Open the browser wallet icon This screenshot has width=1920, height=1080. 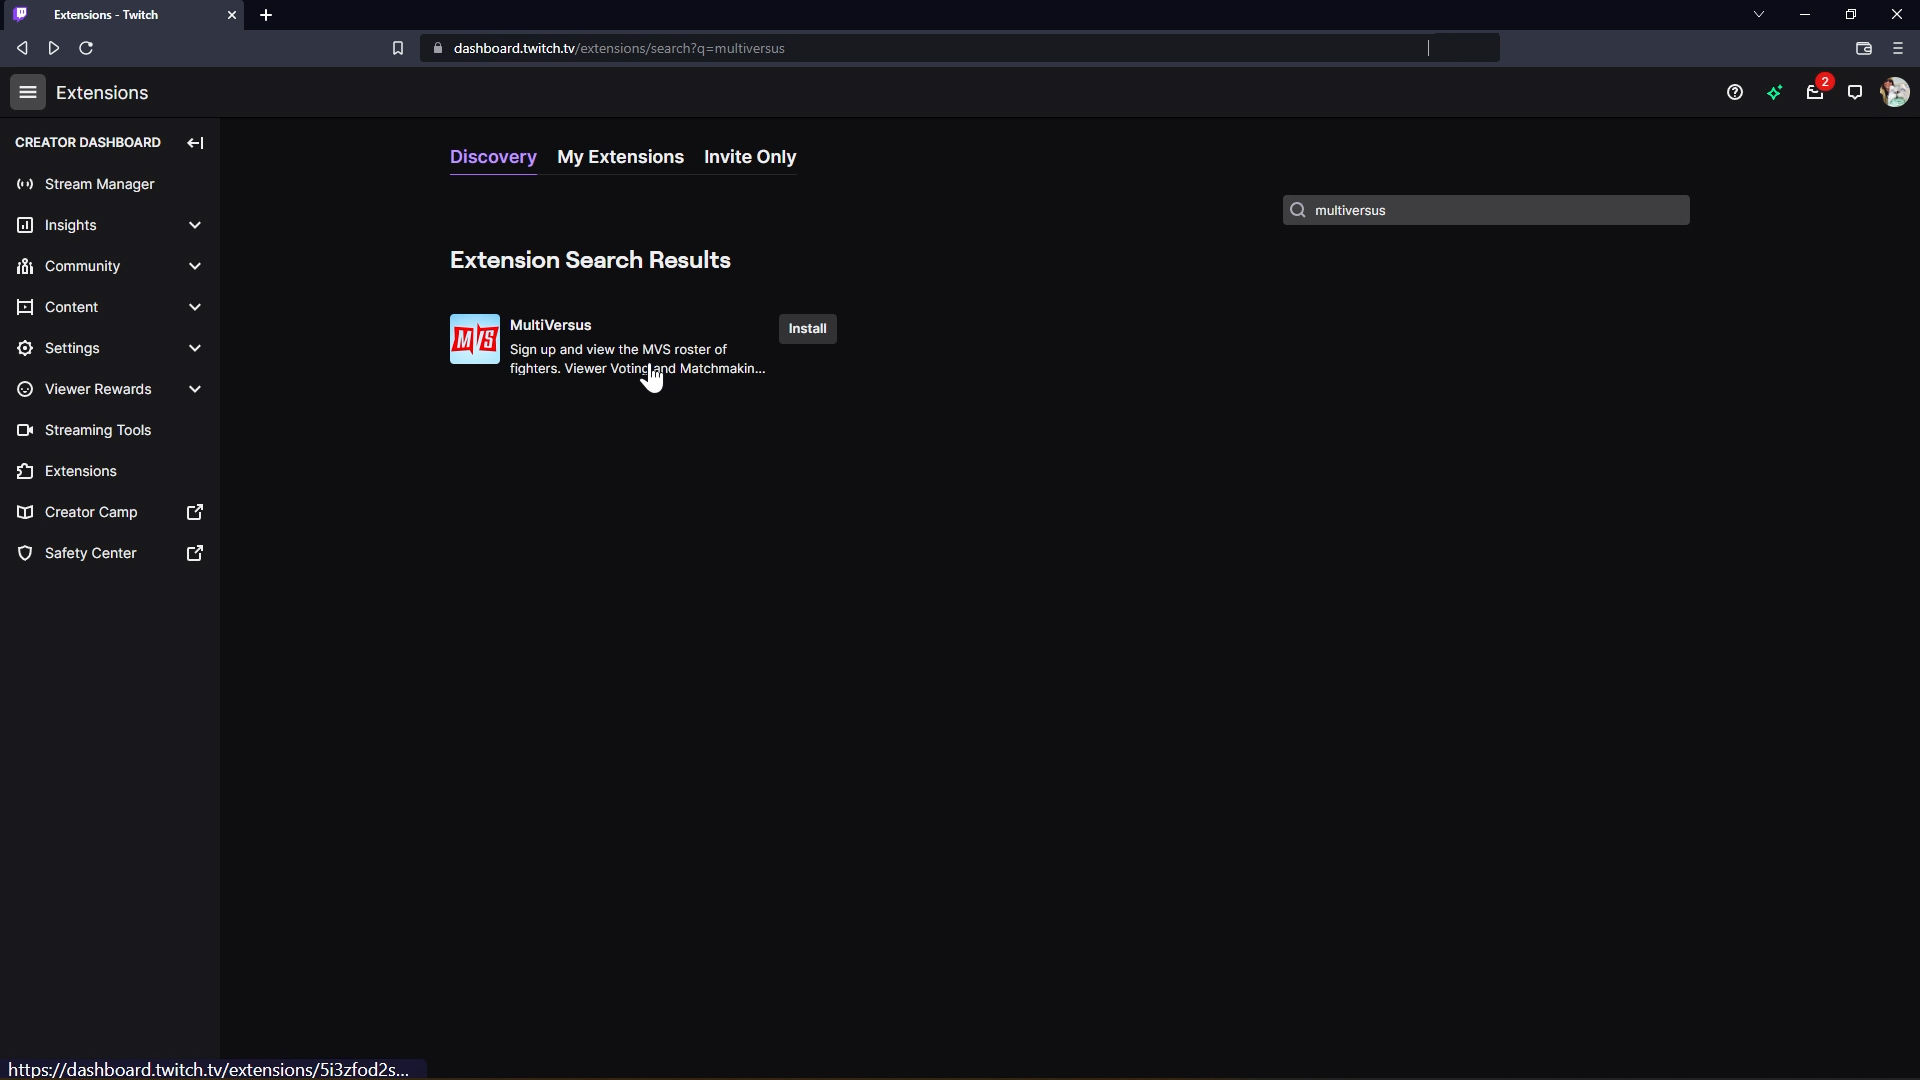point(1864,48)
